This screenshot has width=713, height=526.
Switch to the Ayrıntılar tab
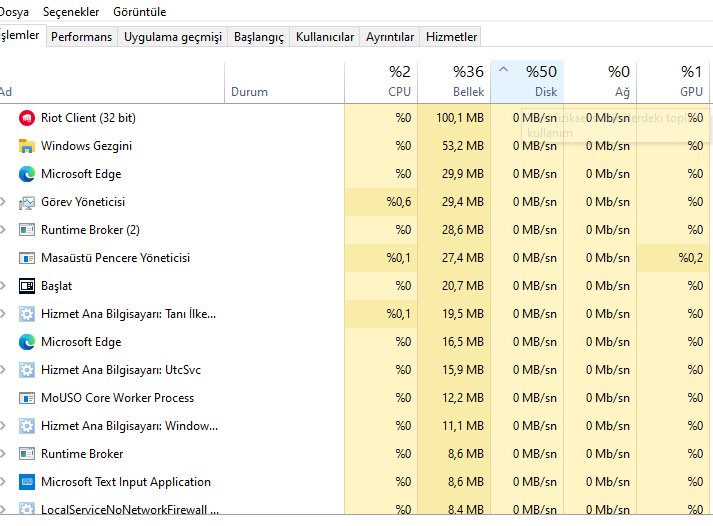pyautogui.click(x=390, y=37)
